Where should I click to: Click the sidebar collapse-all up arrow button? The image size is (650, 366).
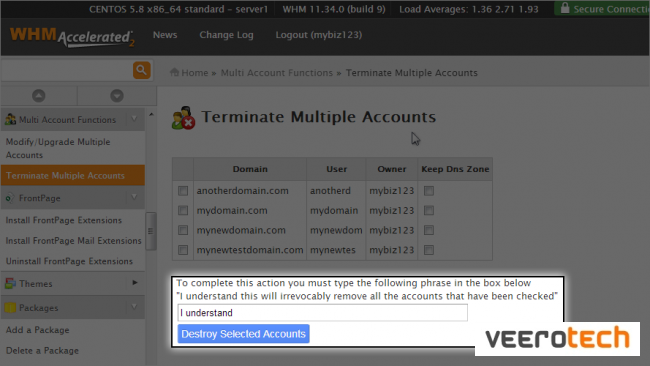tap(39, 96)
